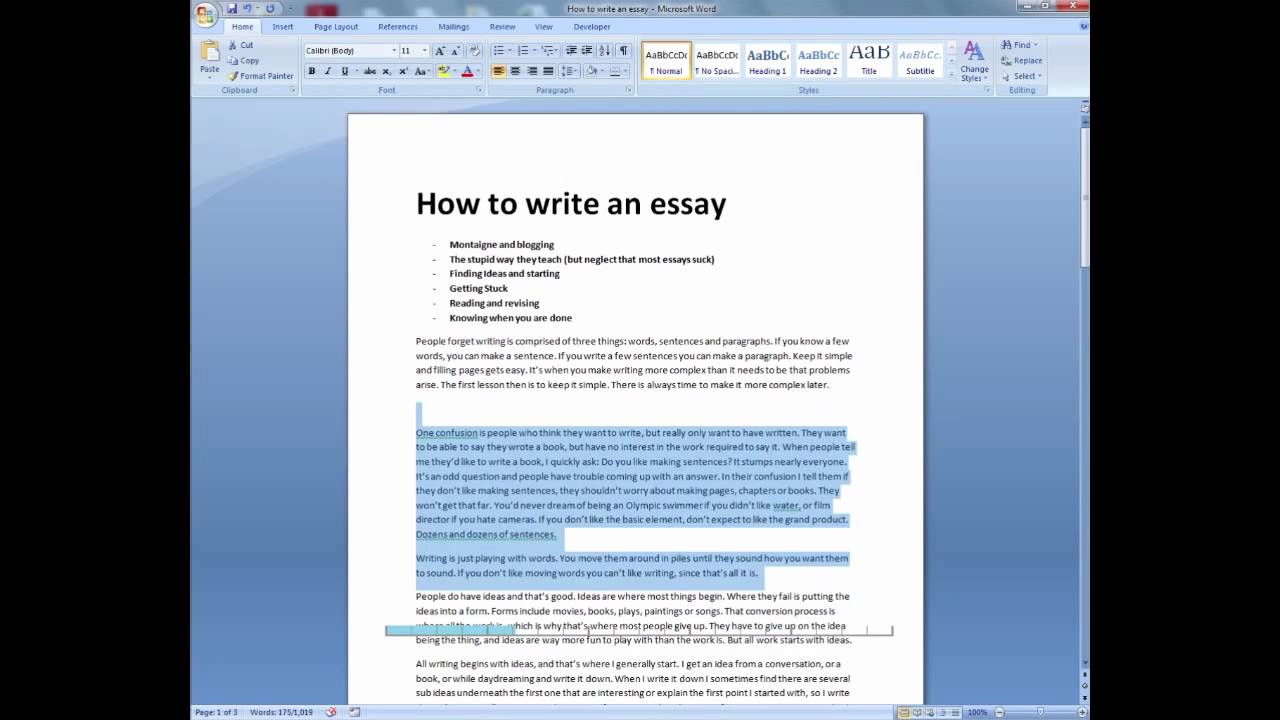
Task: Open the font size dropdown
Action: coord(424,51)
